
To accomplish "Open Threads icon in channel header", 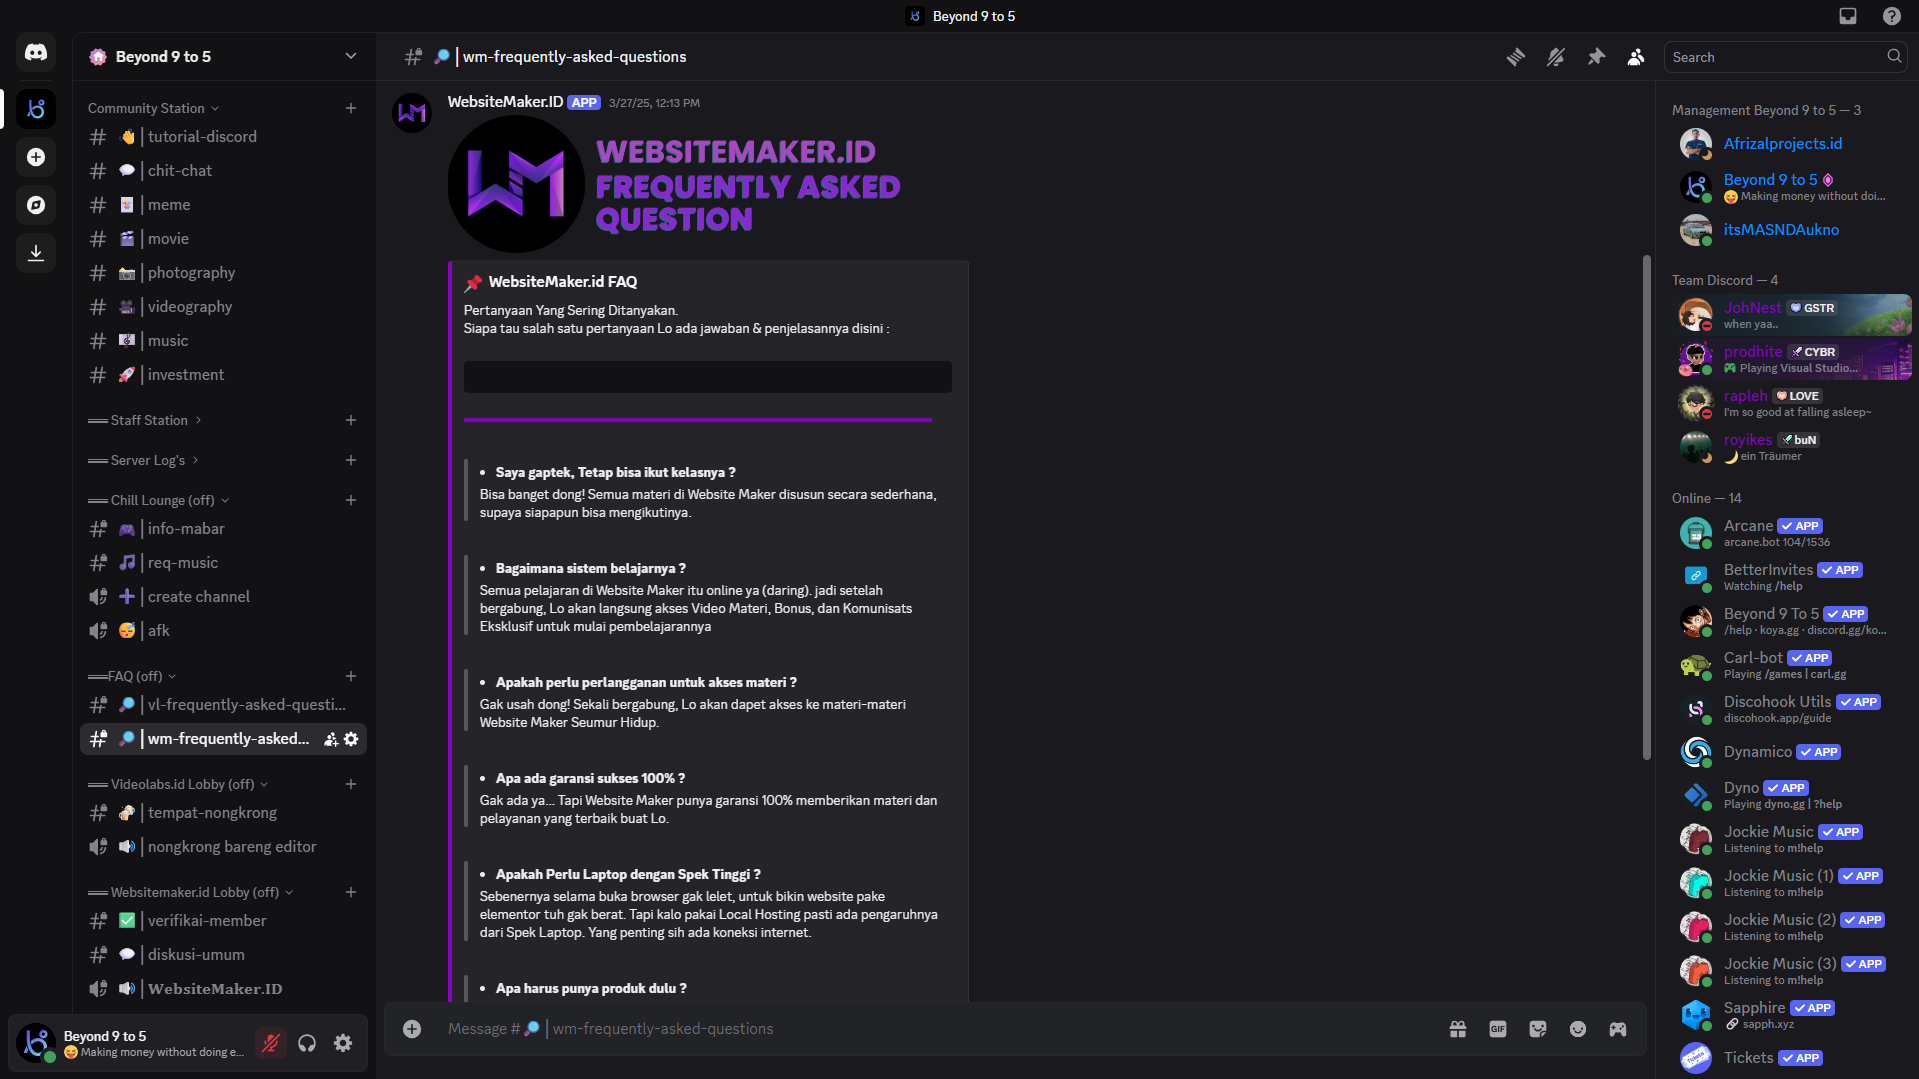I will coord(1516,57).
